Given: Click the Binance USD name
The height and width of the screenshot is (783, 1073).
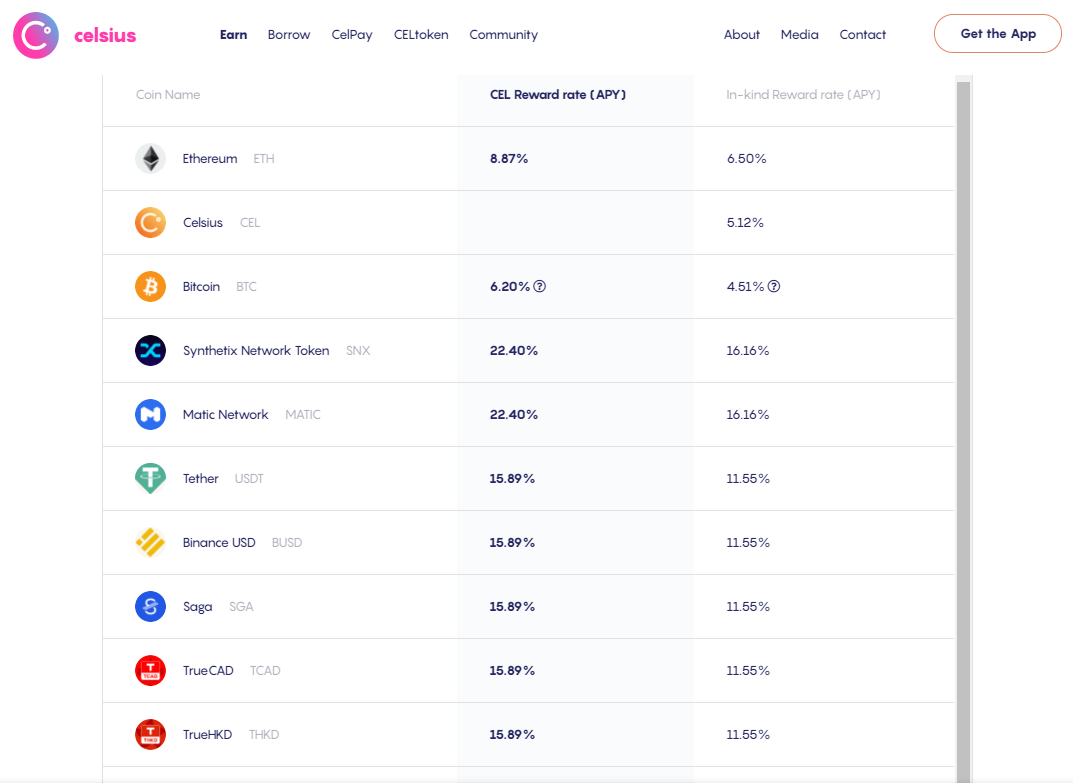Looking at the screenshot, I should (219, 543).
